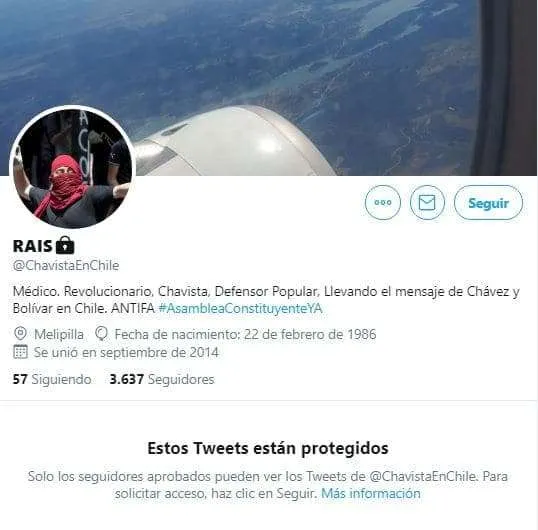View the 57 Siguiendo list
This screenshot has width=538, height=530.
tap(52, 379)
